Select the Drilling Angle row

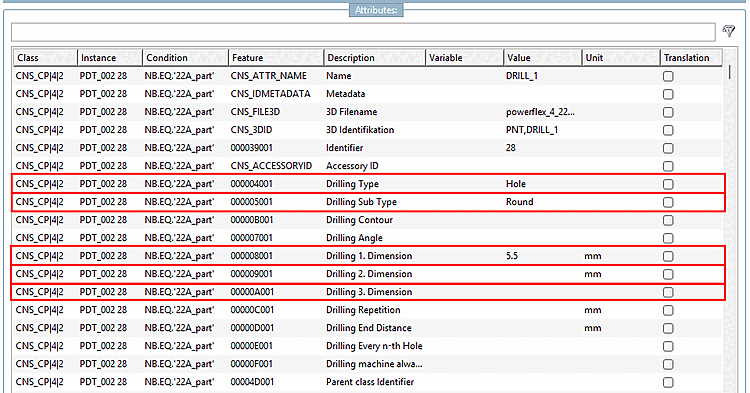(x=367, y=238)
